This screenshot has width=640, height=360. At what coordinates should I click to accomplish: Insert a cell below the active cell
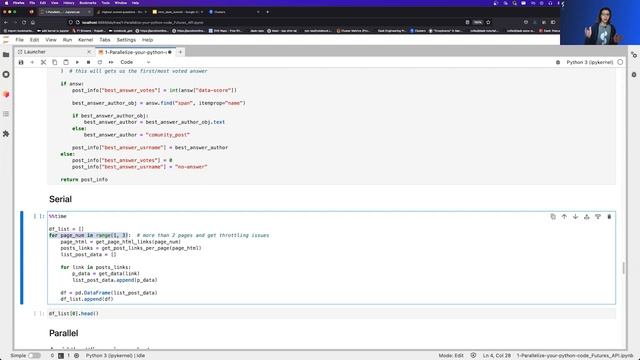[598, 217]
